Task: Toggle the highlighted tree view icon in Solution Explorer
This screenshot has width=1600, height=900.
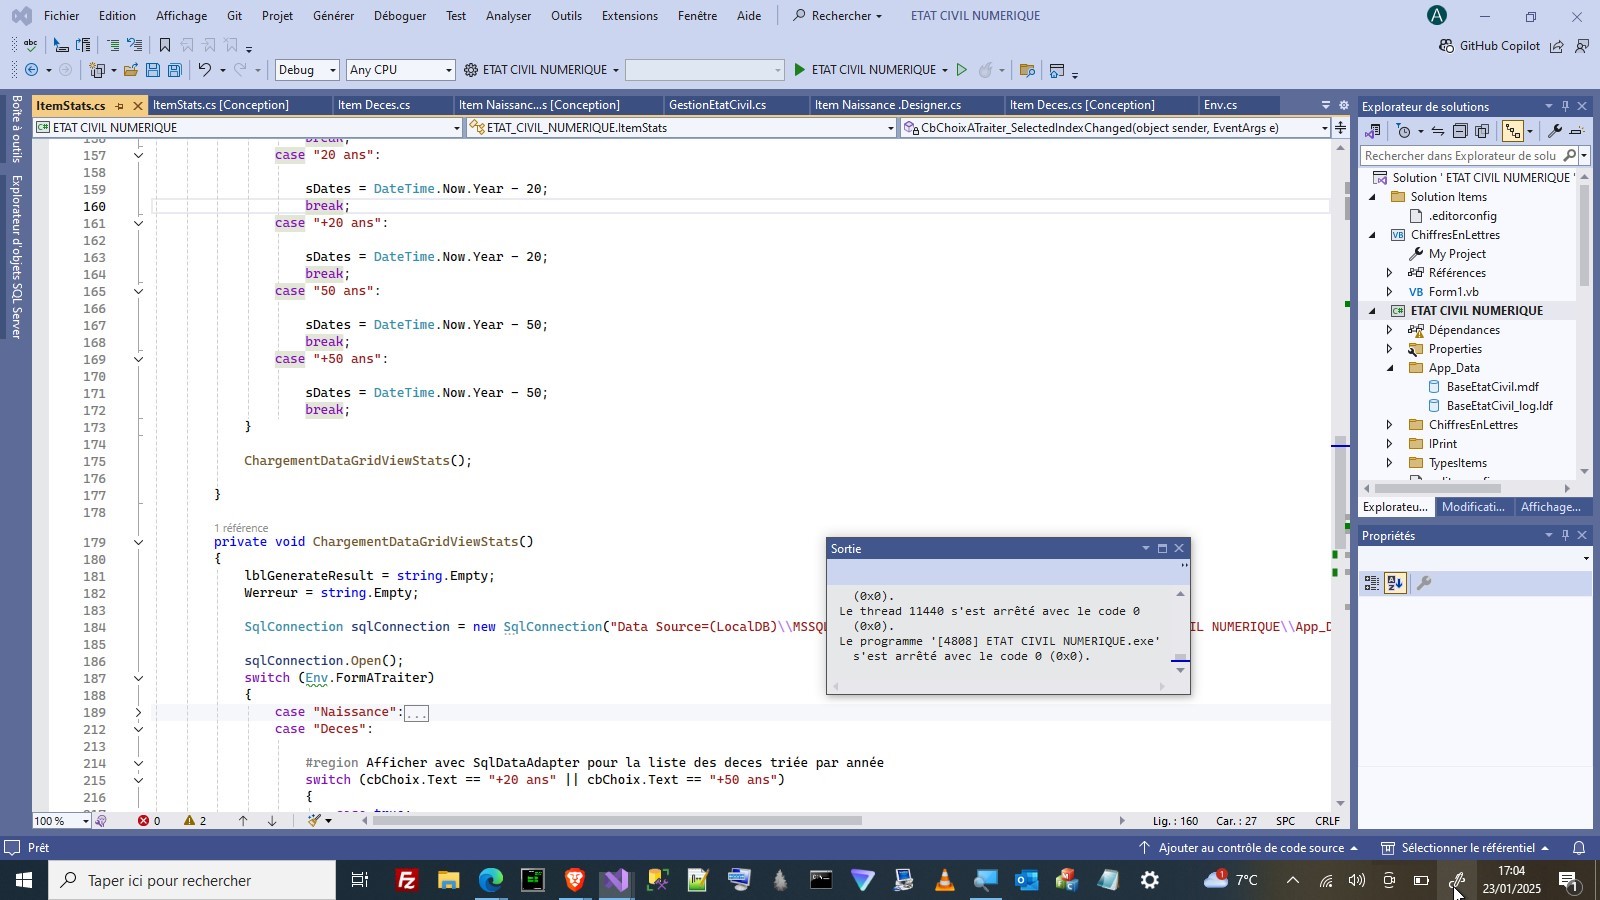Action: click(1512, 131)
